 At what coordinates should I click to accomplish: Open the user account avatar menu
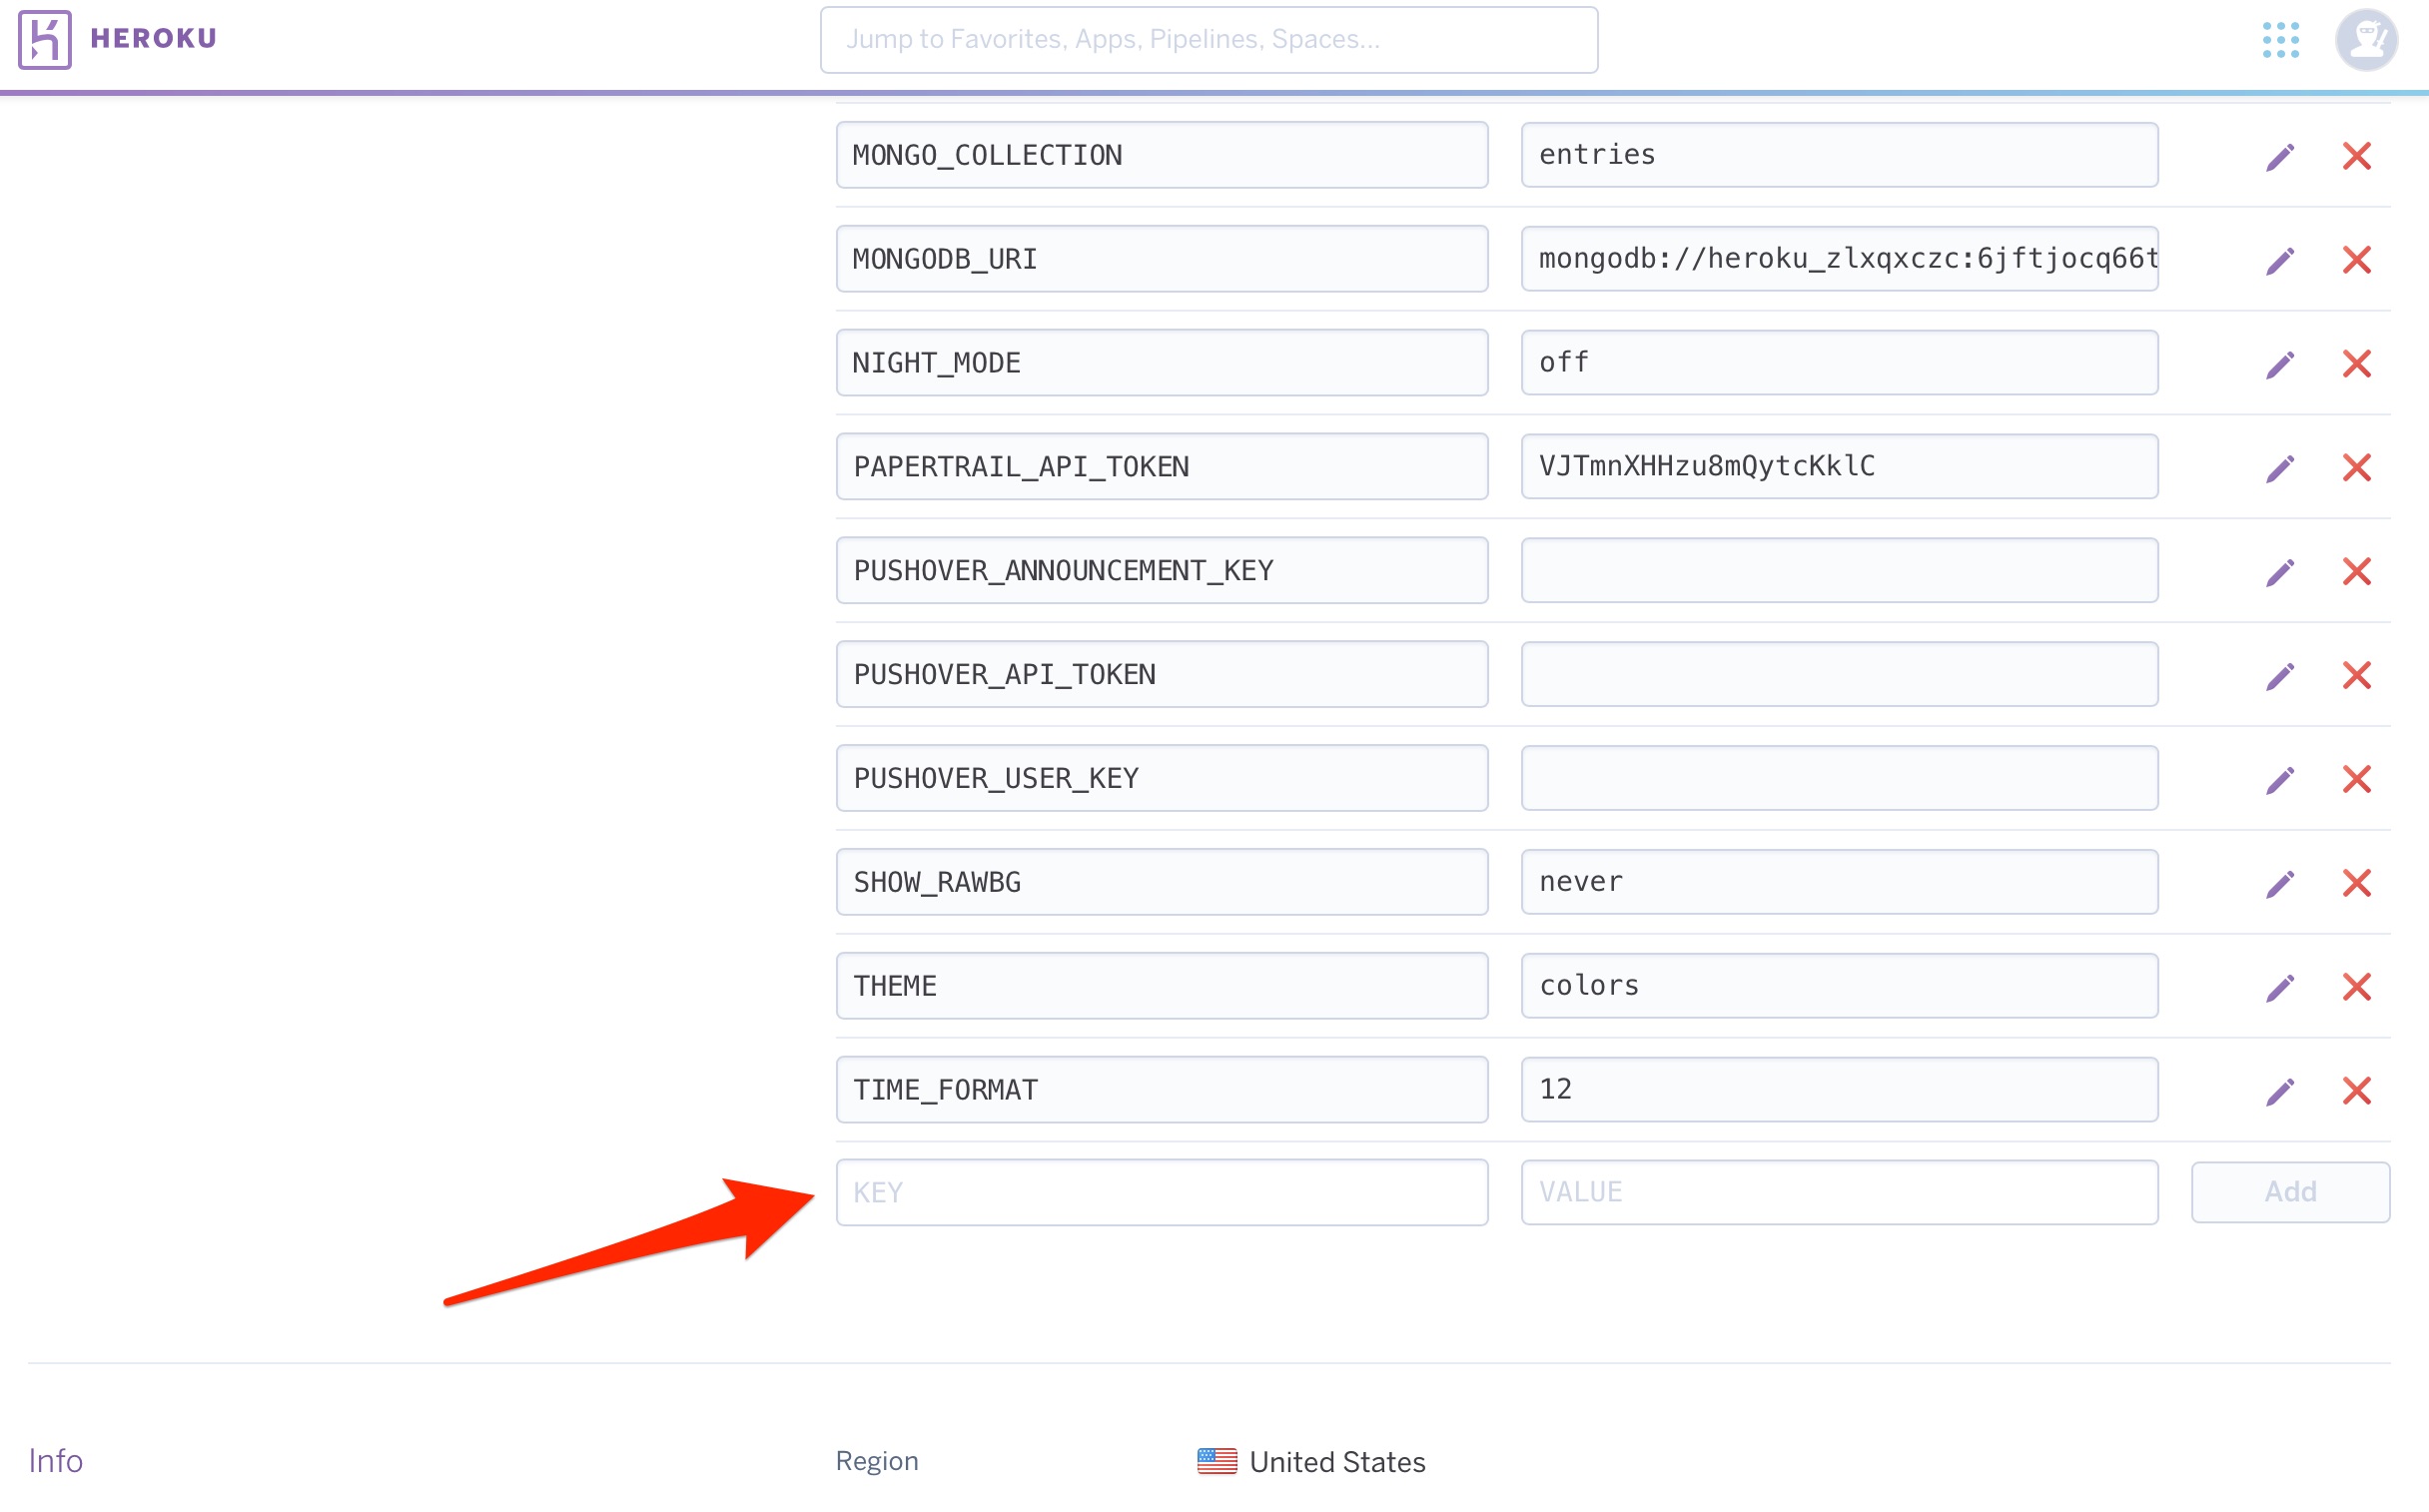click(x=2365, y=40)
